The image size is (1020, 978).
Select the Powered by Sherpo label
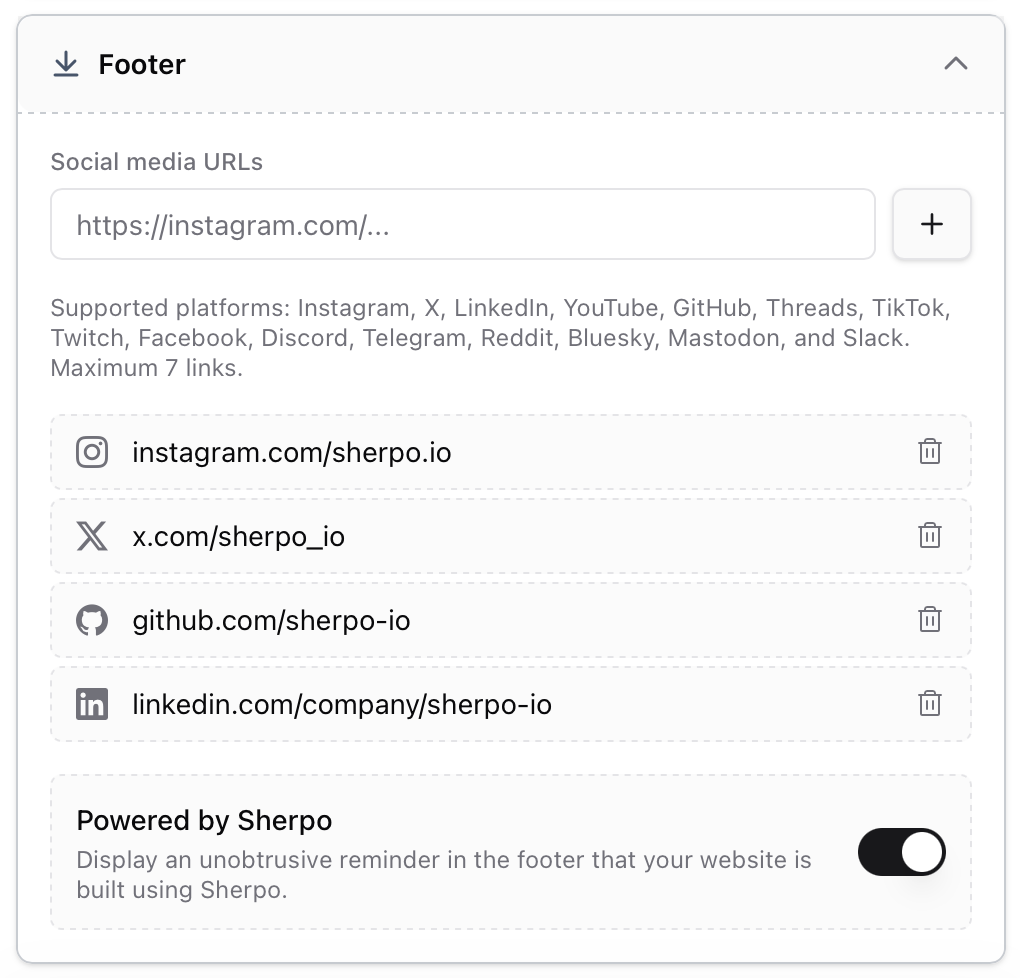(x=204, y=820)
